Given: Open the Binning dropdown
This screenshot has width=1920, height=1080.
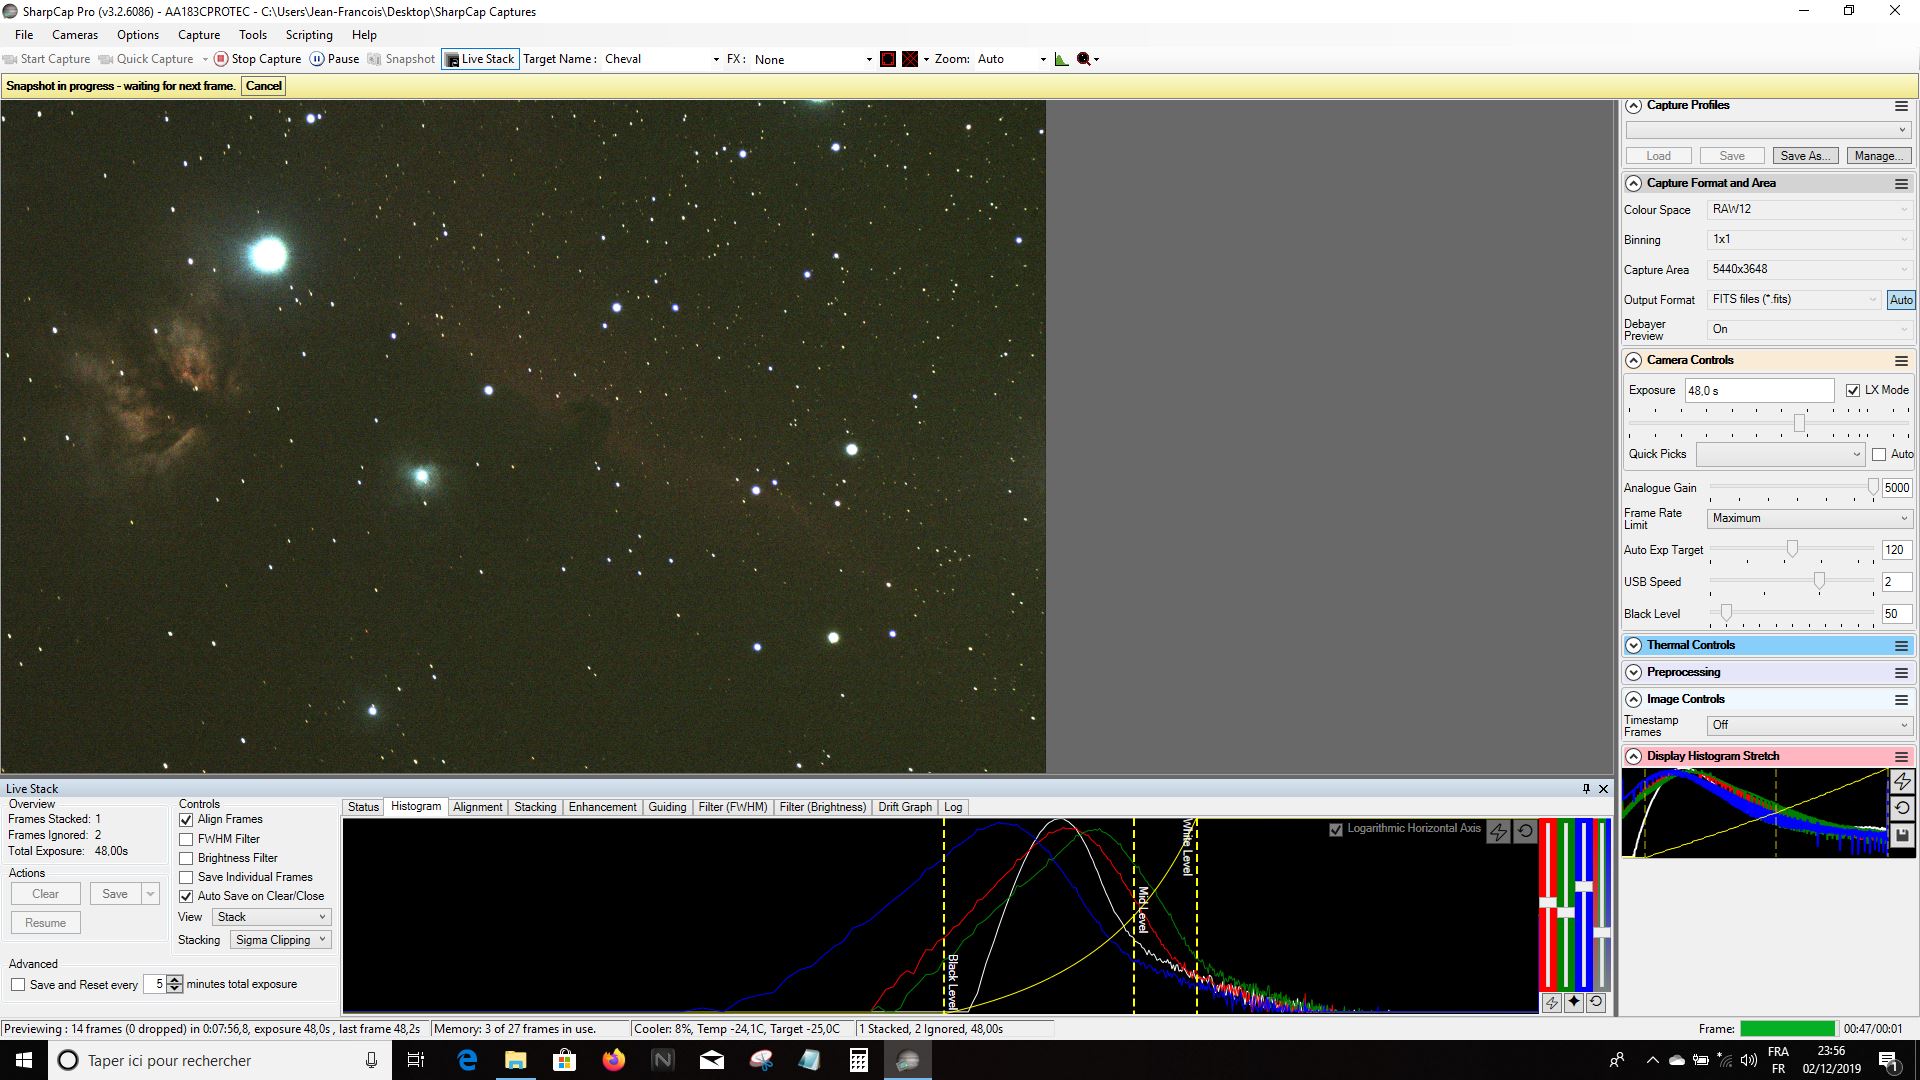Looking at the screenshot, I should pyautogui.click(x=1809, y=240).
